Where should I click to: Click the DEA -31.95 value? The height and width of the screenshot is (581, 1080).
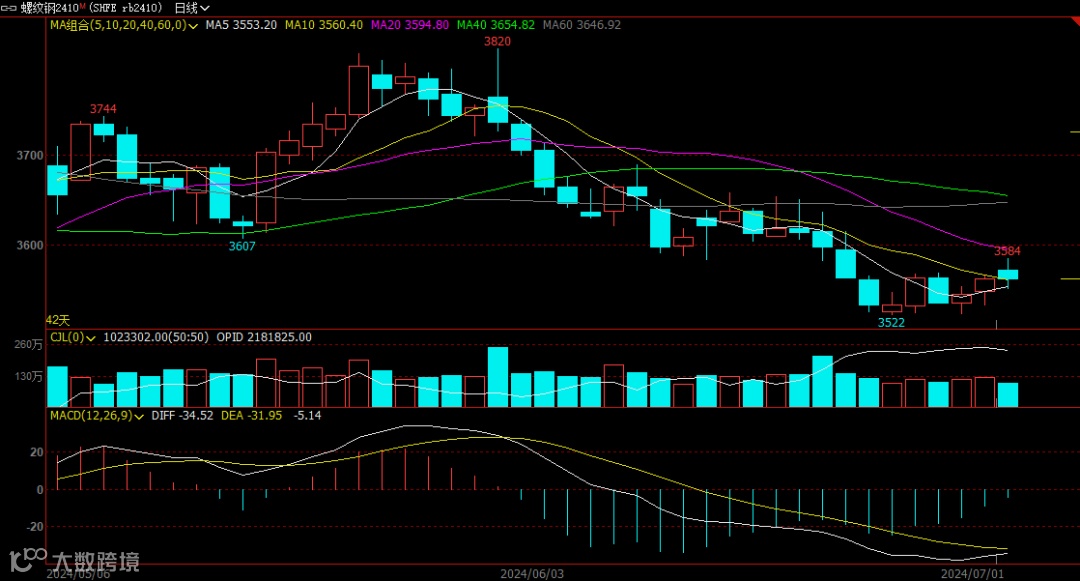click(251, 416)
